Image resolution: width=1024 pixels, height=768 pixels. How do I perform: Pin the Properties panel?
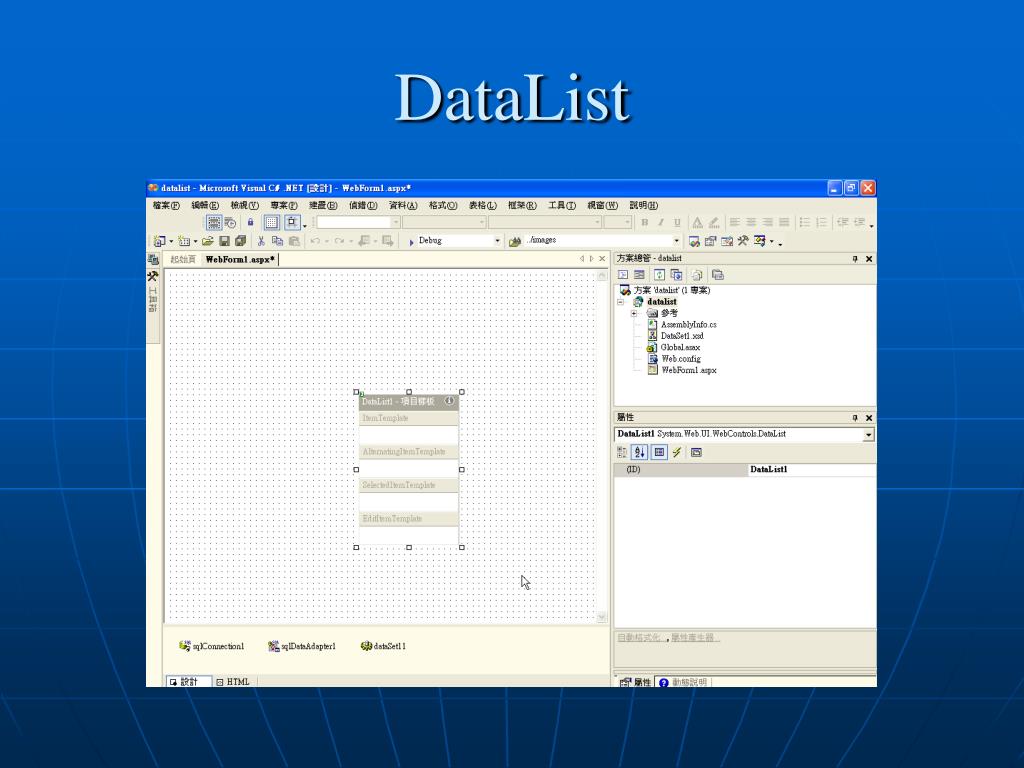pos(854,418)
